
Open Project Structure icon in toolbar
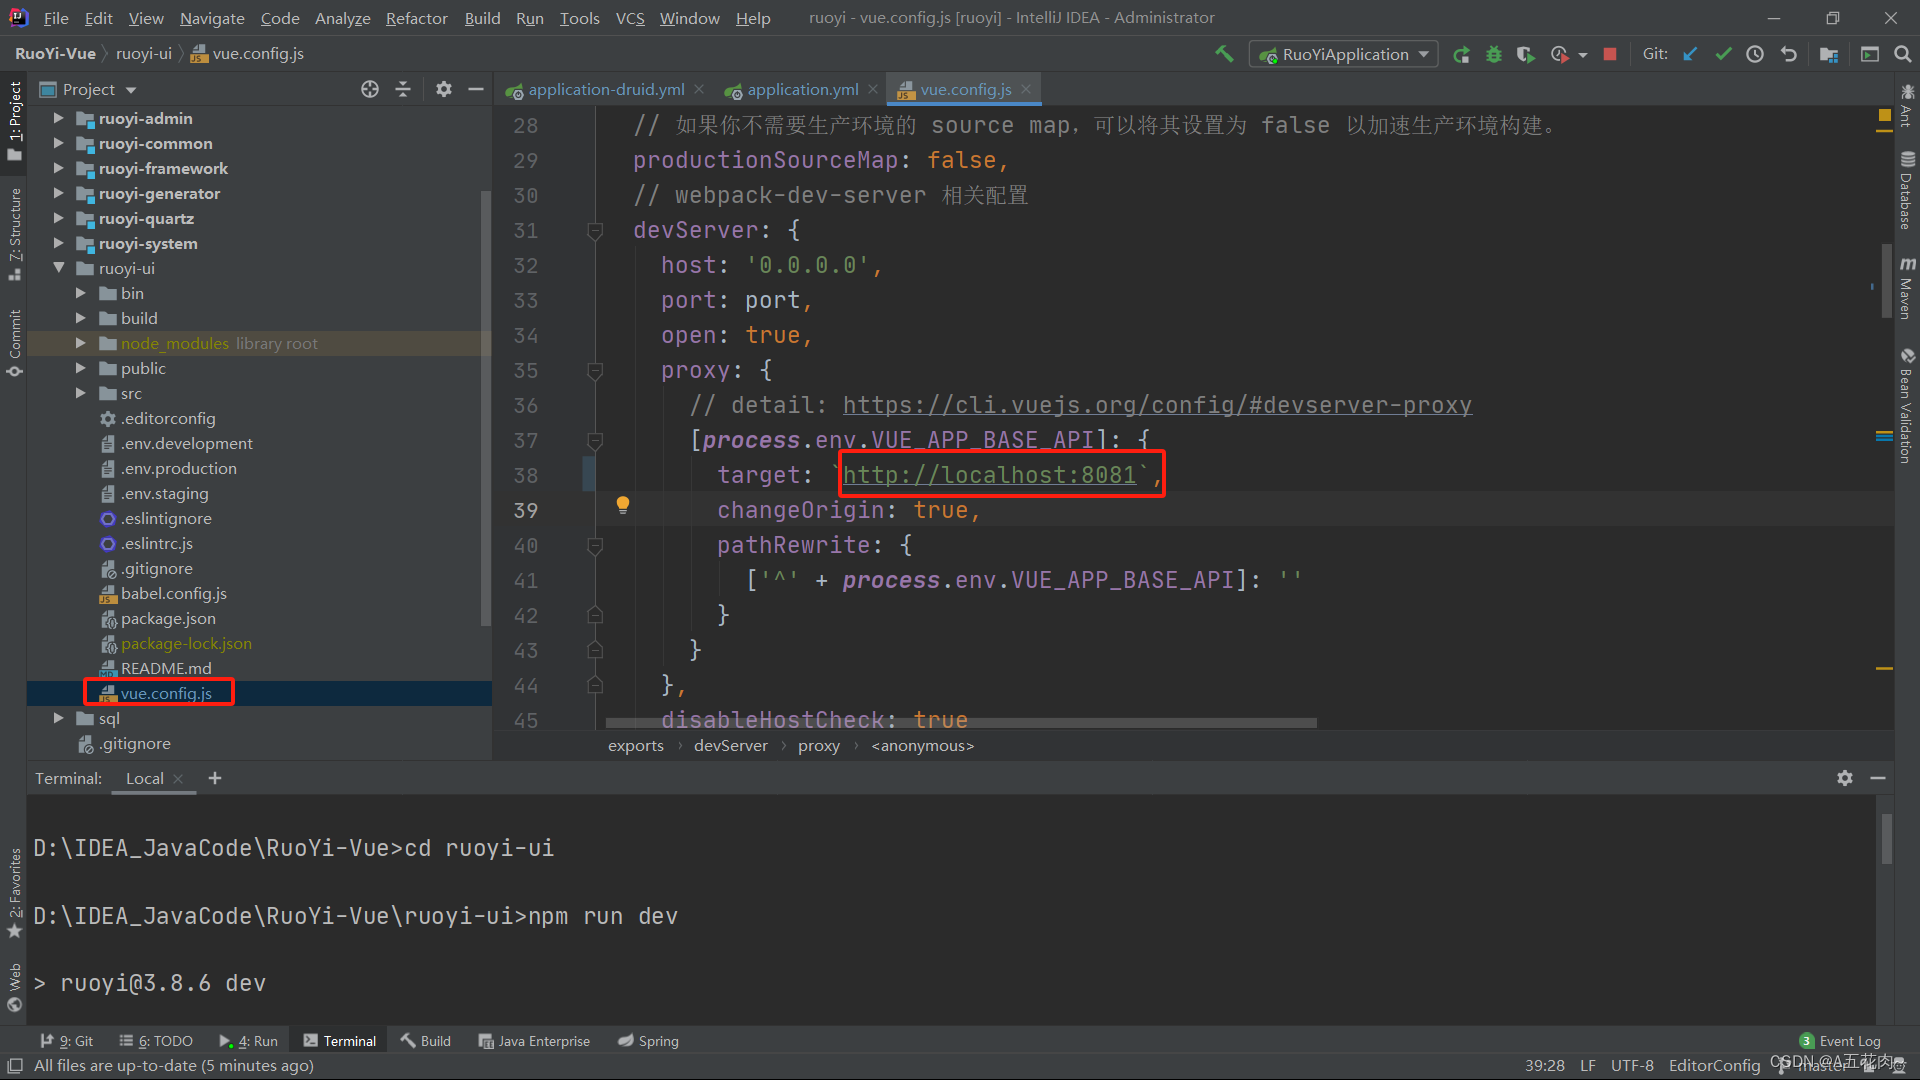pyautogui.click(x=1829, y=54)
